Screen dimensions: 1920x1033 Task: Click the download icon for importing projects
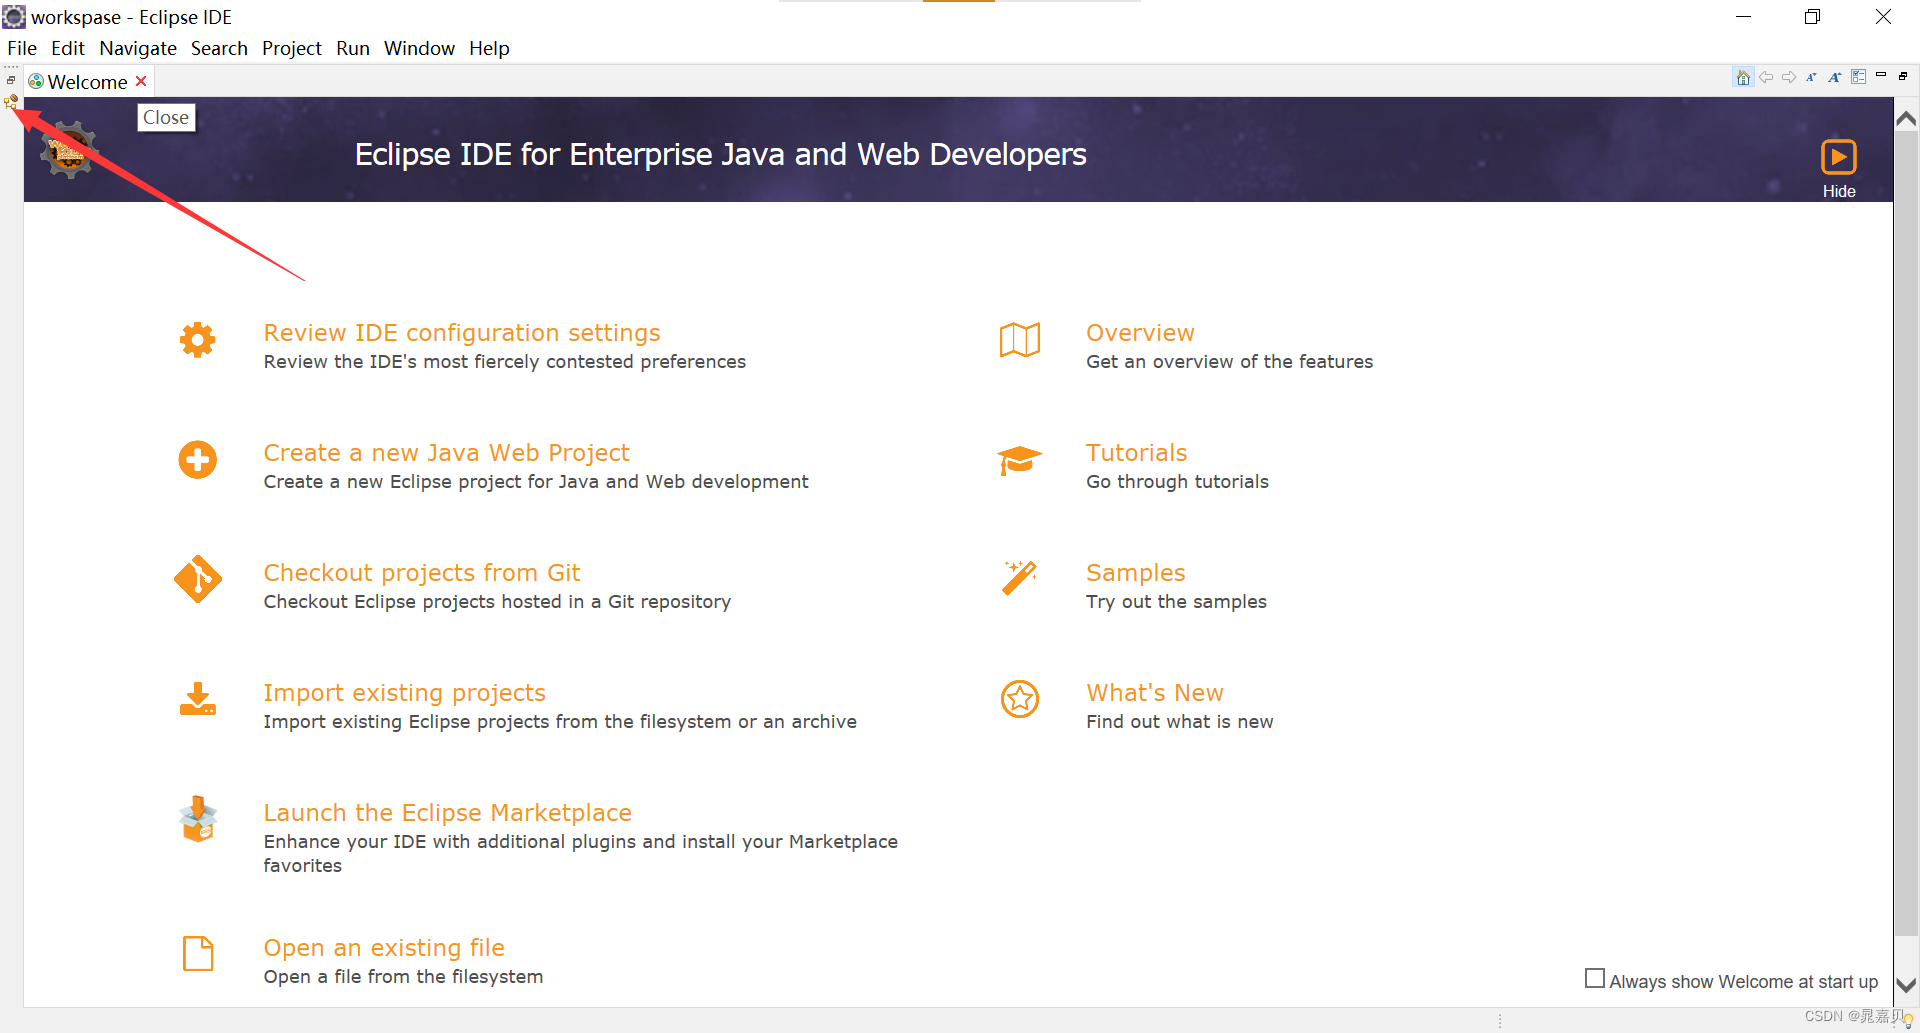[x=197, y=699]
